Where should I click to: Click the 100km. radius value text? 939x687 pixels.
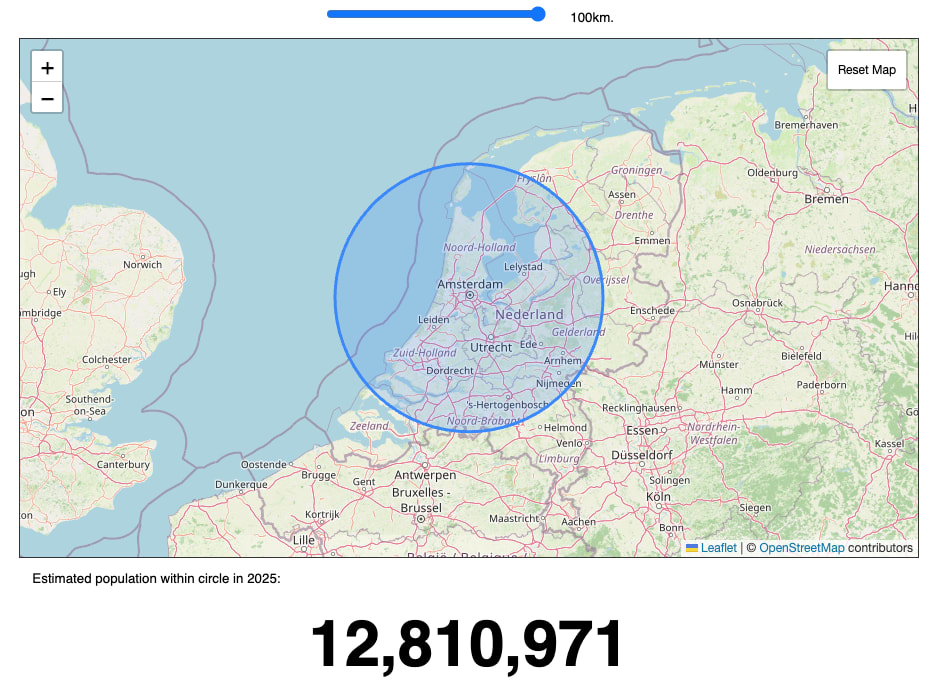[592, 18]
